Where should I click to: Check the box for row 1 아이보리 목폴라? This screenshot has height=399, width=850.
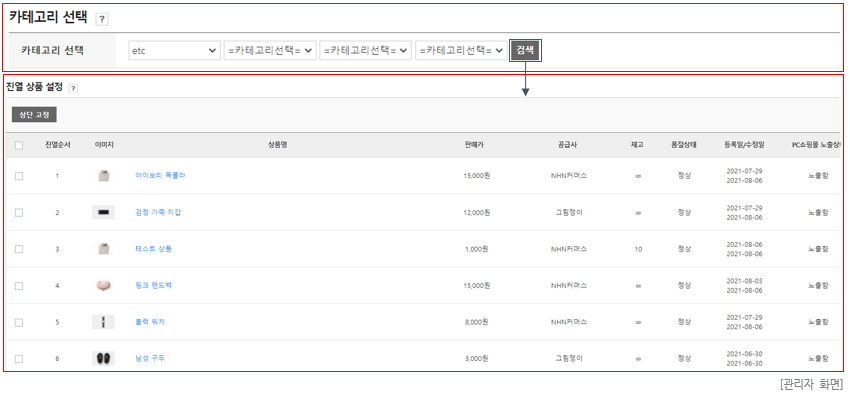tap(19, 176)
